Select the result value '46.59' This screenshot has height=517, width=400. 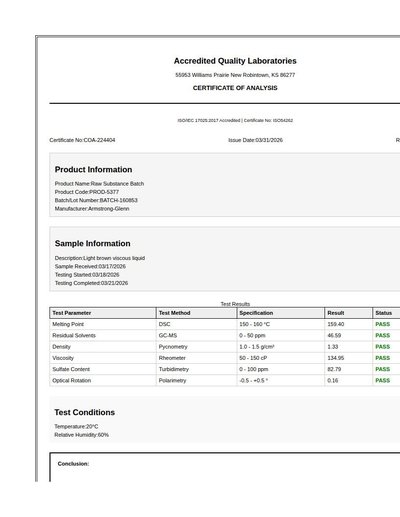click(334, 336)
